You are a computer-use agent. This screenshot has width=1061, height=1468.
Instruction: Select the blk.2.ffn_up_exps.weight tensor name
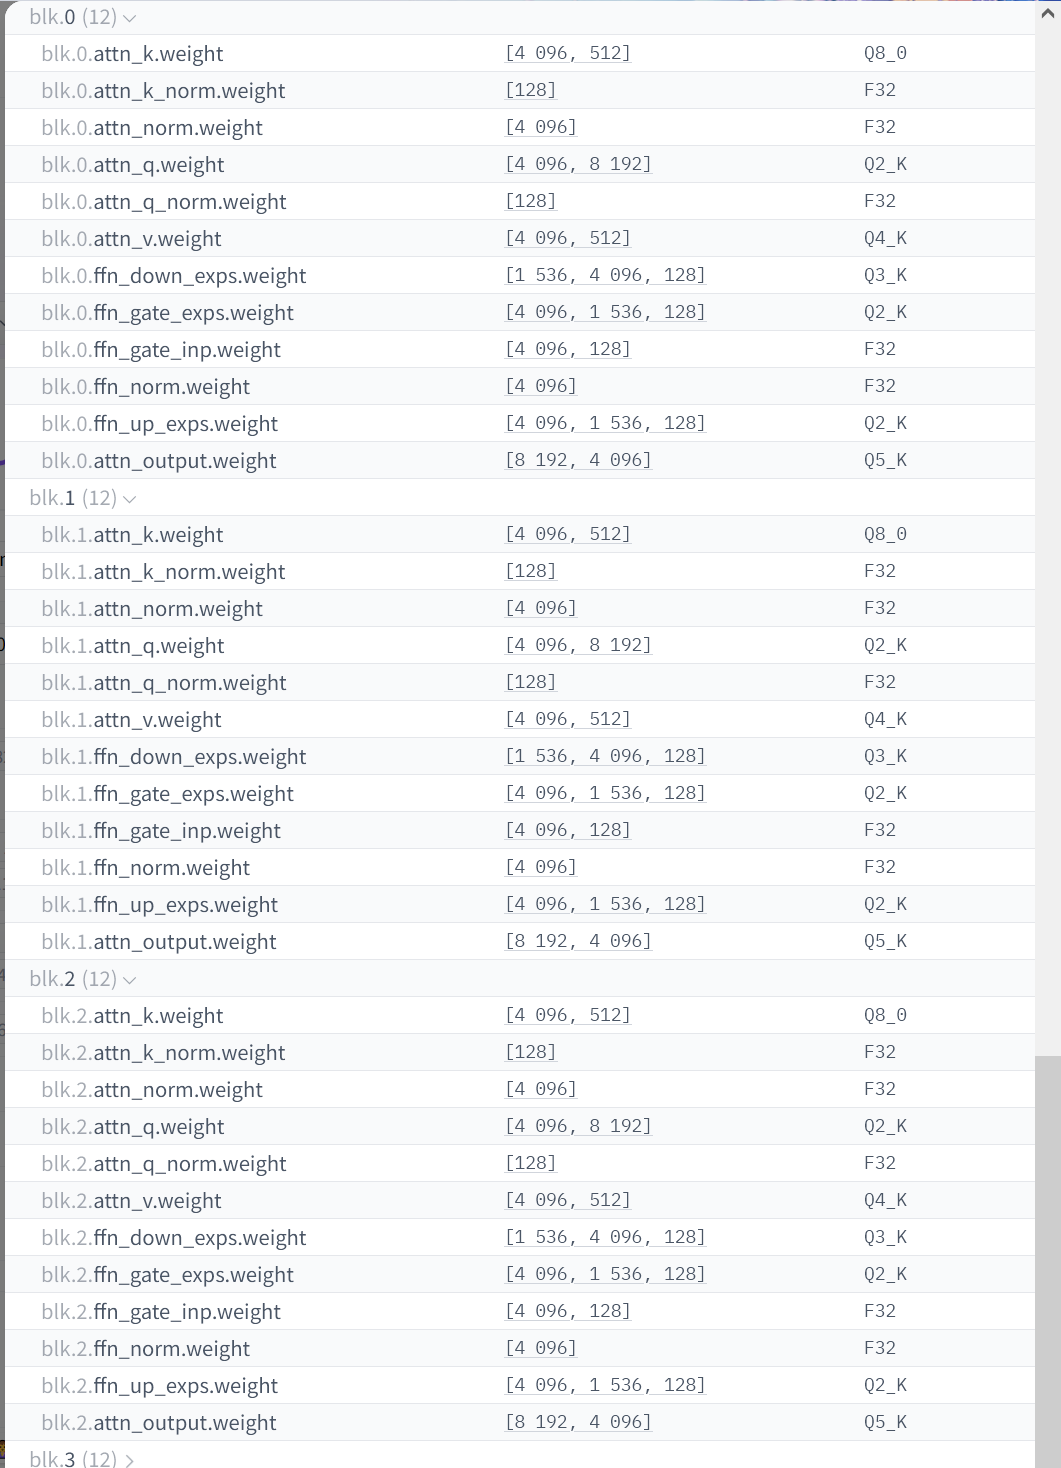[x=159, y=1386]
